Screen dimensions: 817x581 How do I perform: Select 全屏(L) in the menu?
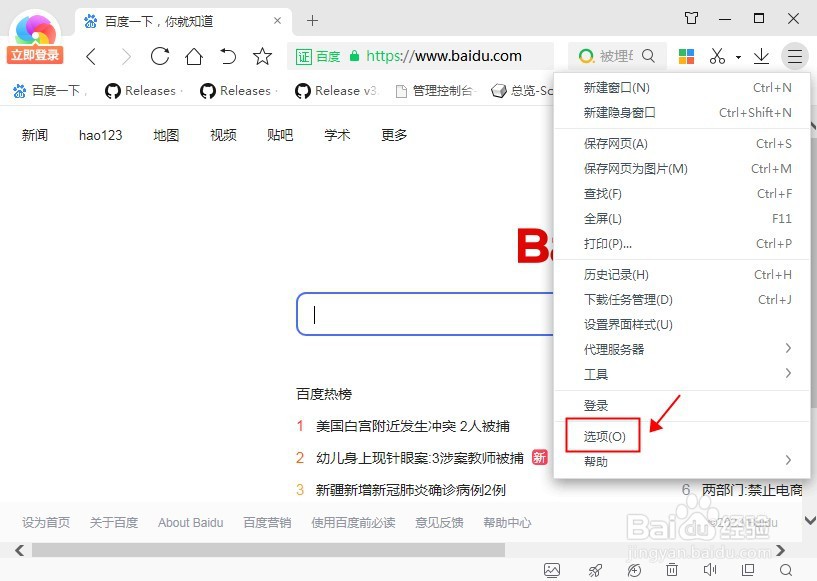682,218
